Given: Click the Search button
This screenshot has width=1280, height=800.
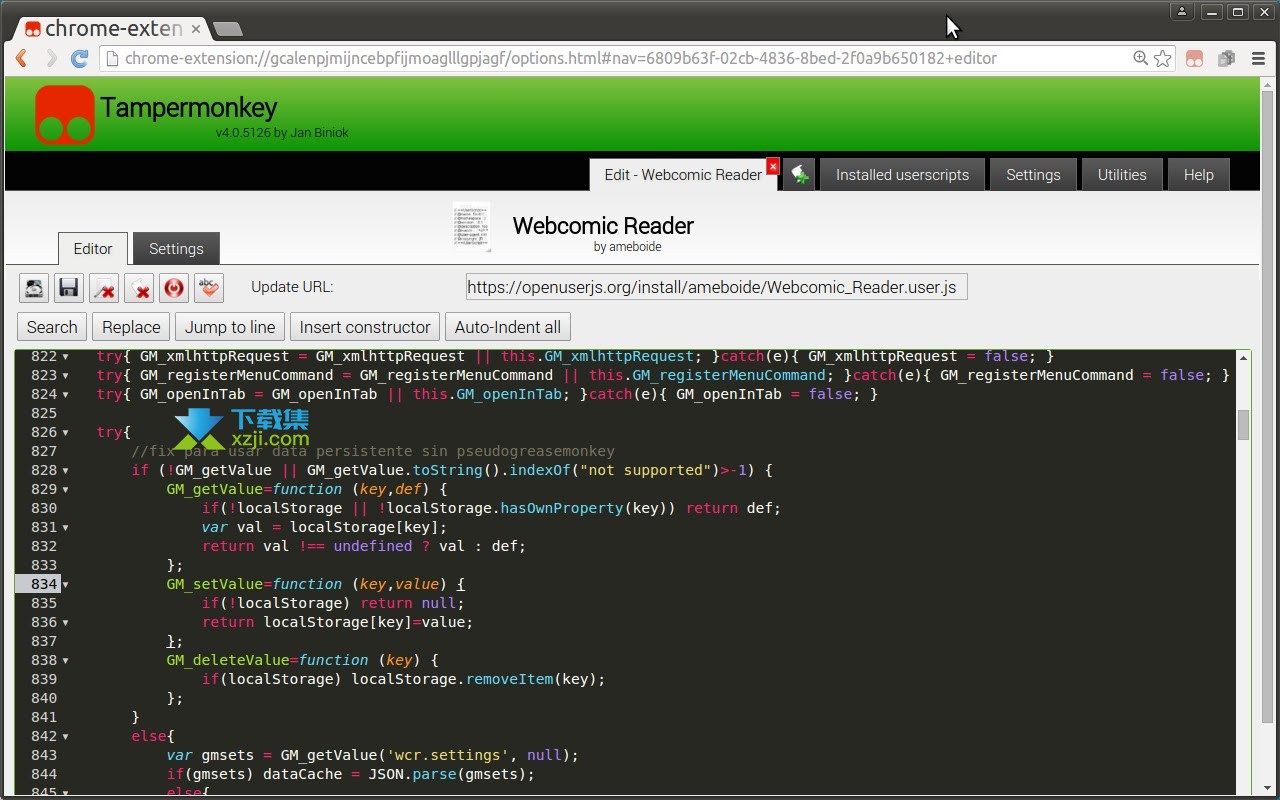Looking at the screenshot, I should pos(52,327).
